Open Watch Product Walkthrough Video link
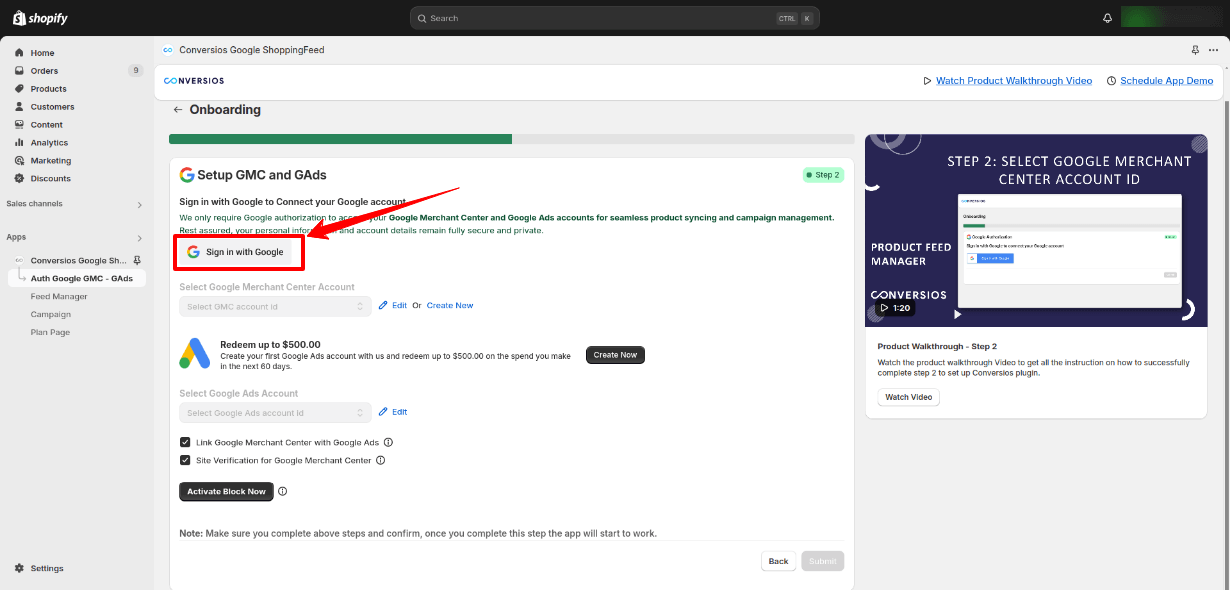This screenshot has height=590, width=1230. pos(1014,81)
